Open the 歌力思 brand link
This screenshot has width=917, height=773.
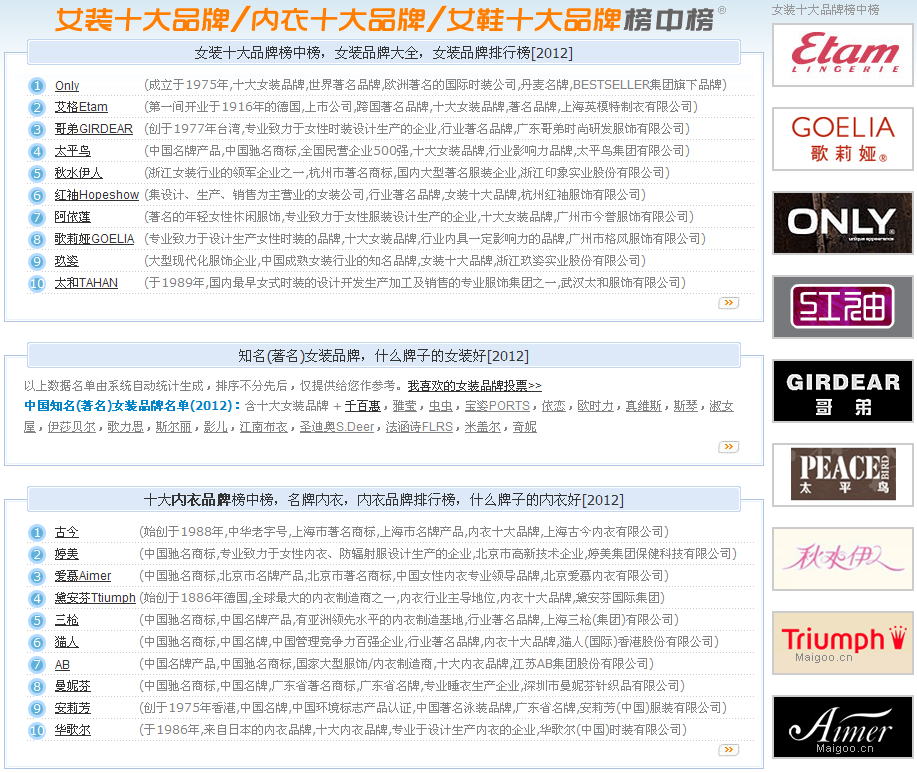[125, 427]
